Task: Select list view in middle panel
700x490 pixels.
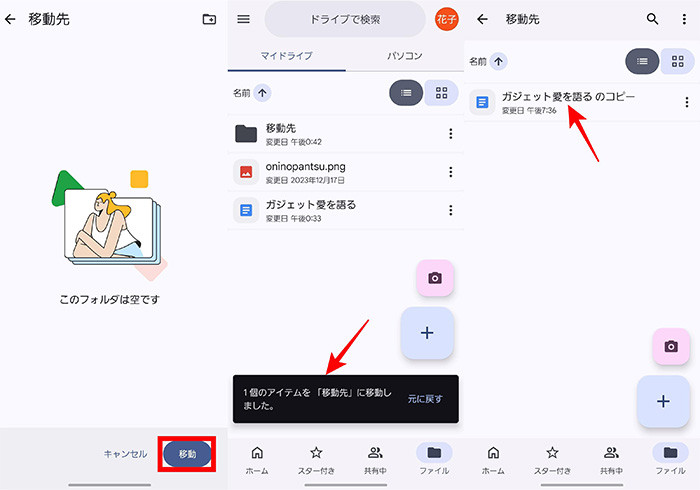Action: pos(406,93)
